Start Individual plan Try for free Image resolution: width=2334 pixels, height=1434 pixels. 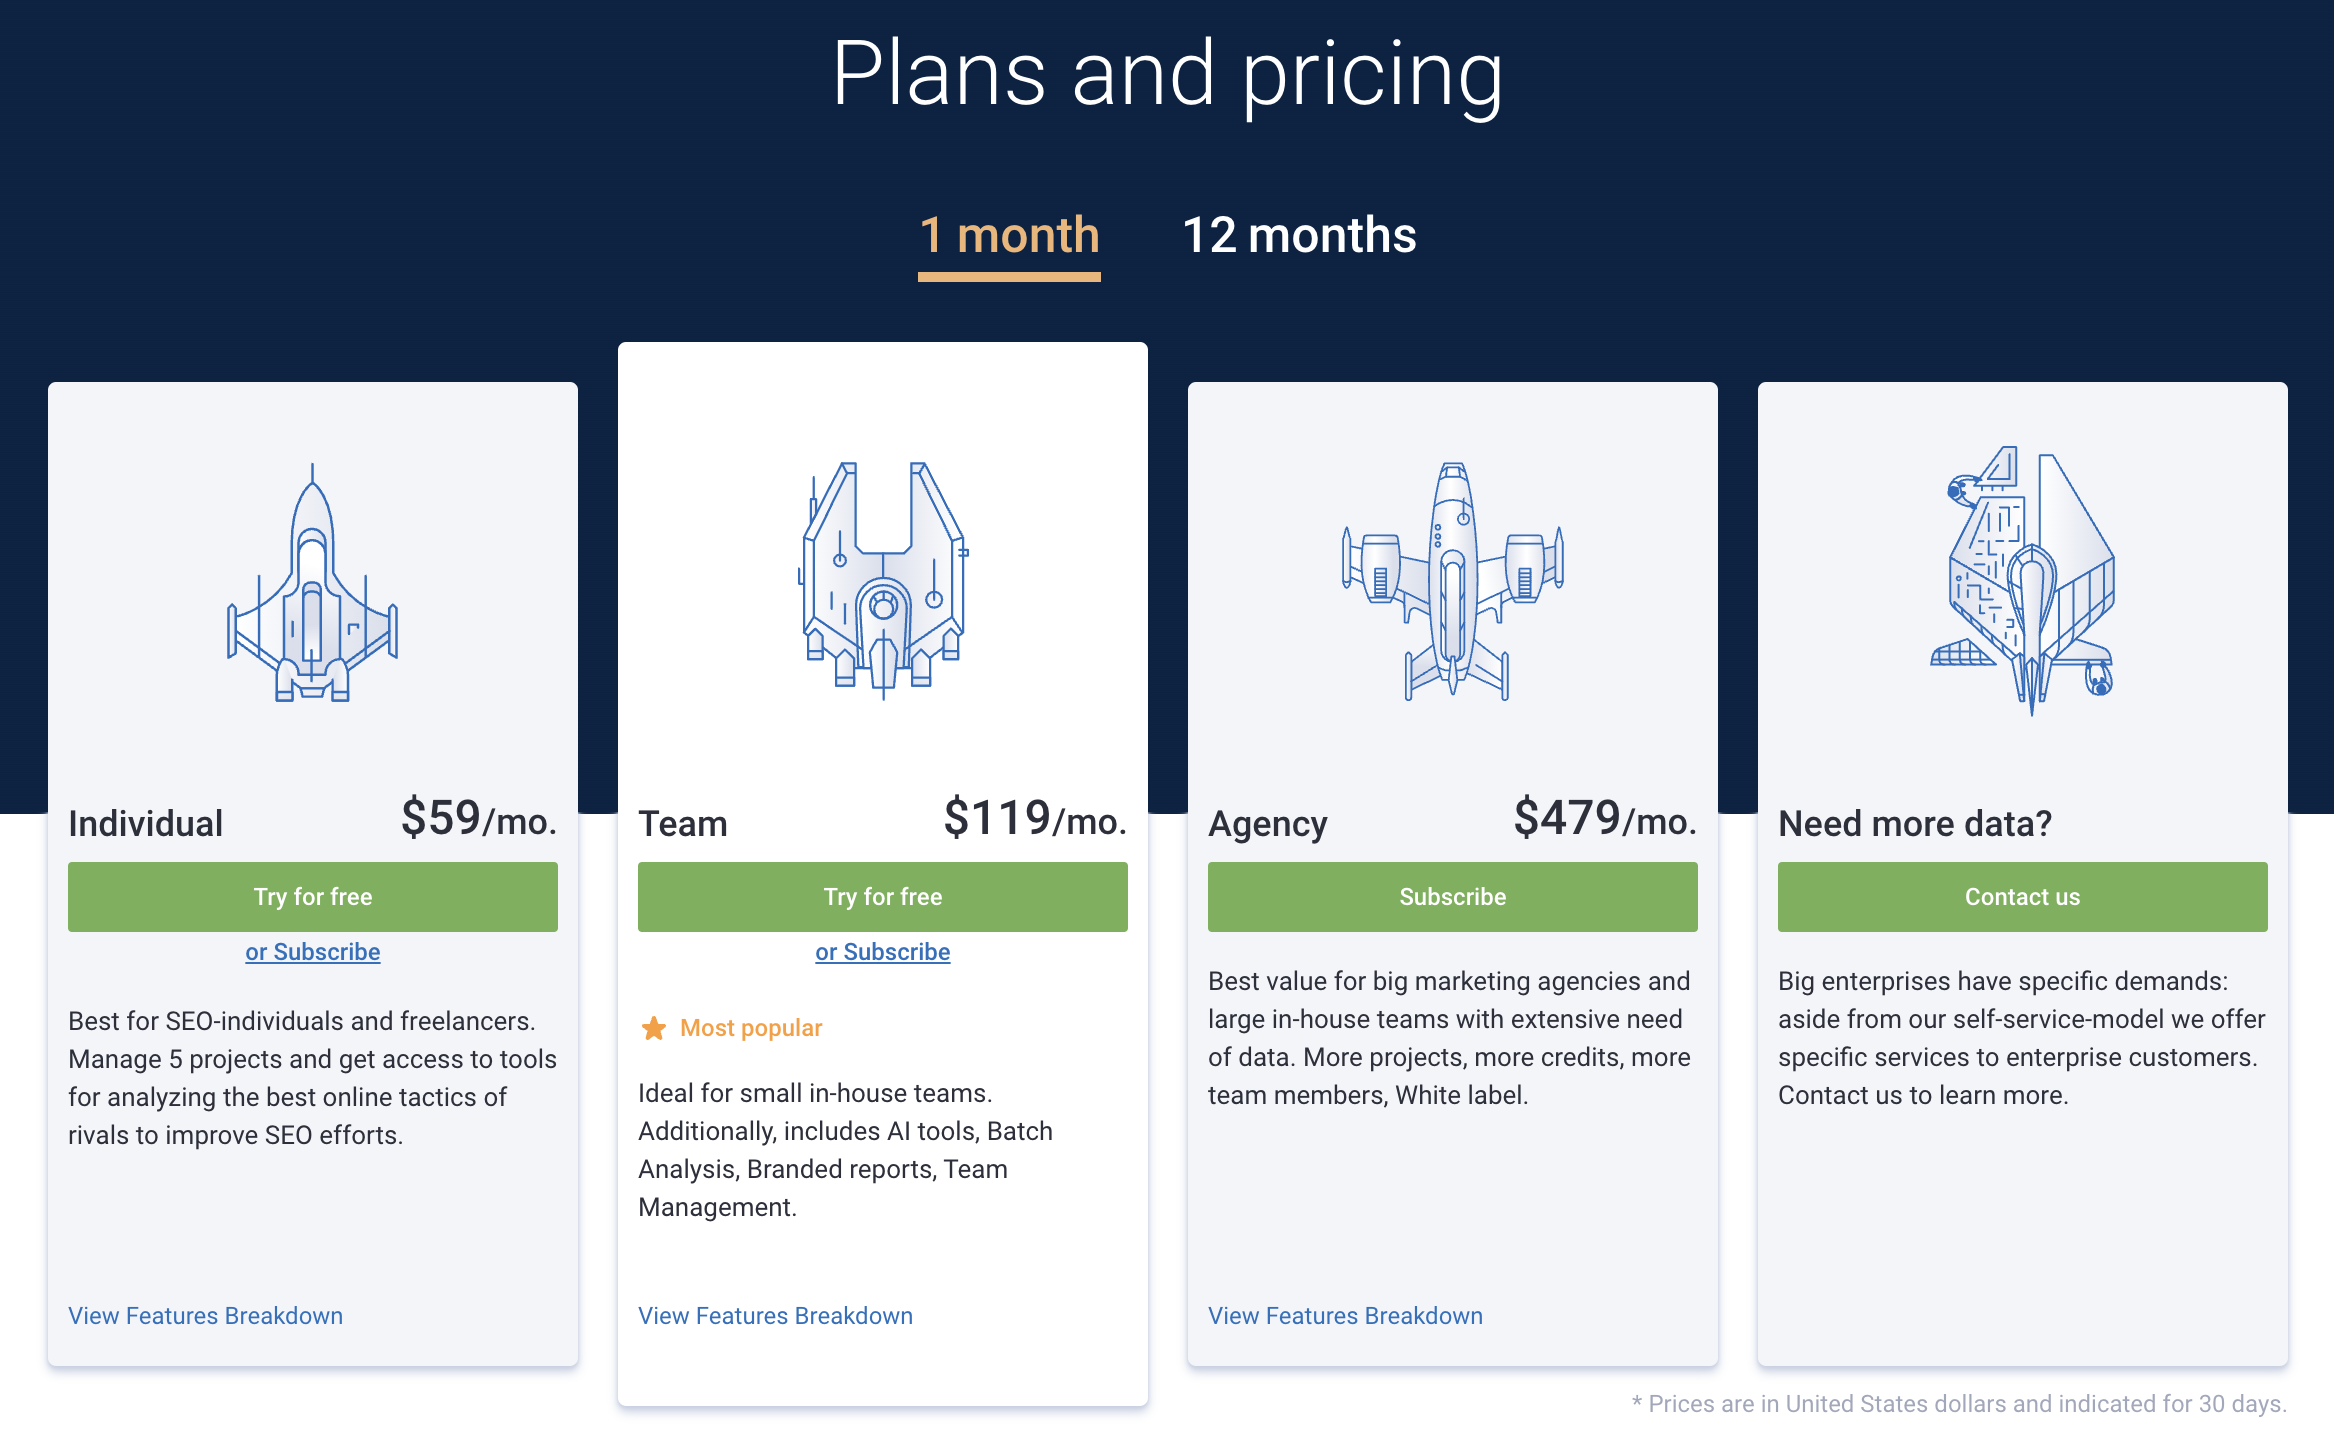(313, 897)
